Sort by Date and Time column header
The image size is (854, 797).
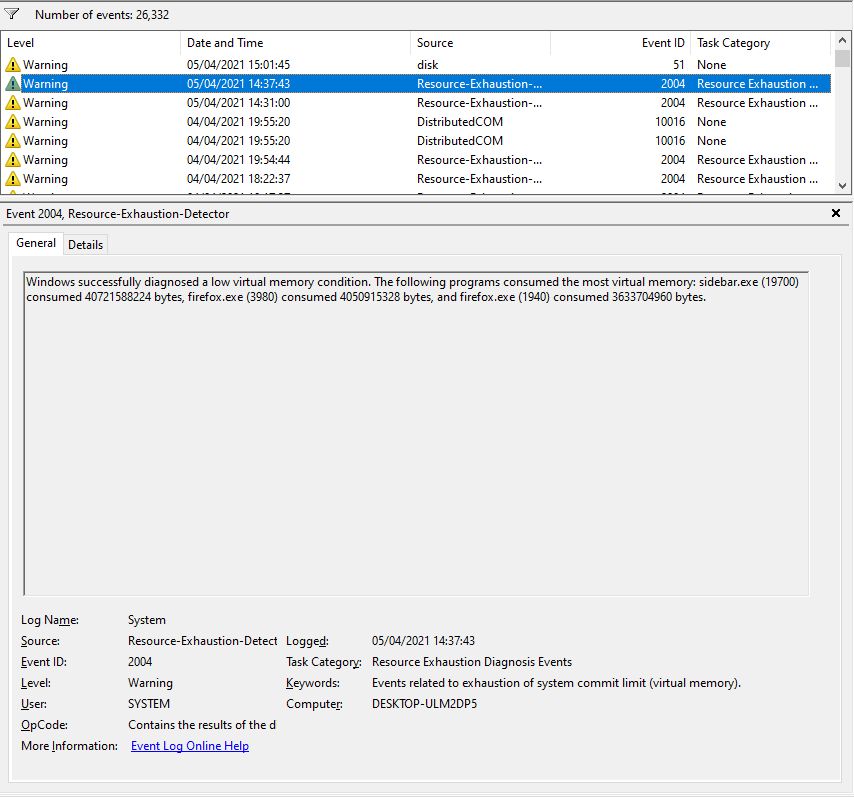click(295, 42)
